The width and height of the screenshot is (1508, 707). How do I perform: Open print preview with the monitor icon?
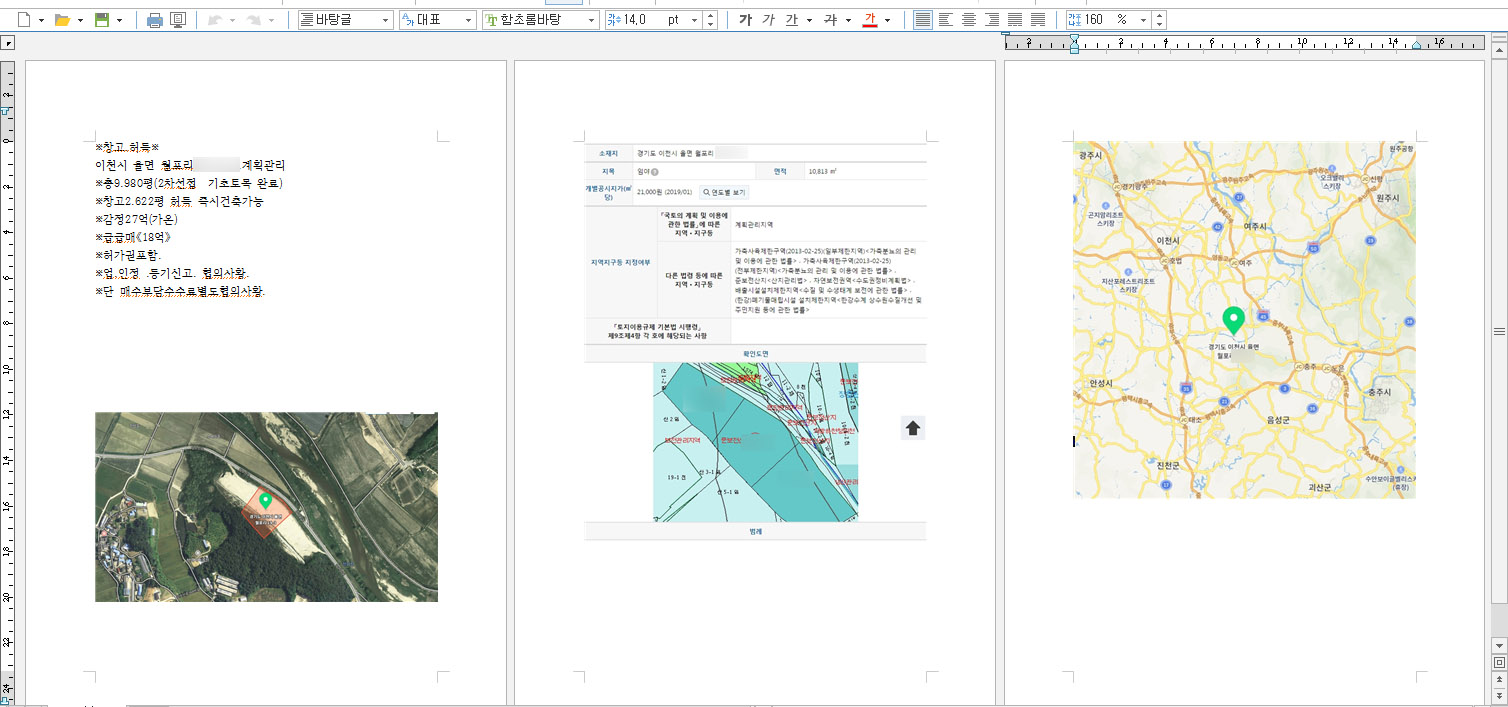coord(178,20)
